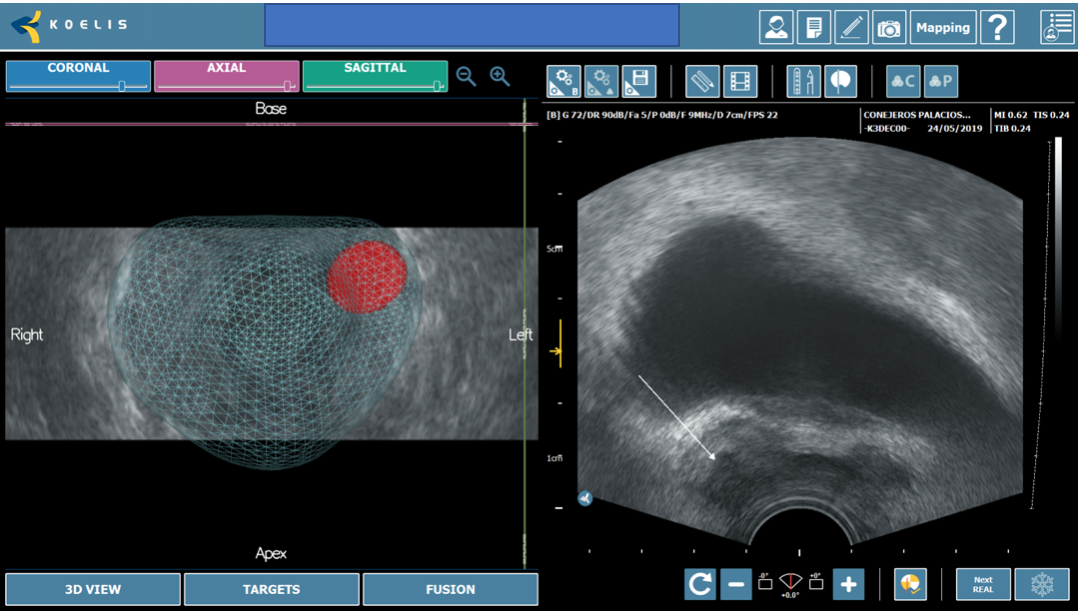This screenshot has width=1078, height=612.
Task: Click the Mapping button
Action: point(943,27)
